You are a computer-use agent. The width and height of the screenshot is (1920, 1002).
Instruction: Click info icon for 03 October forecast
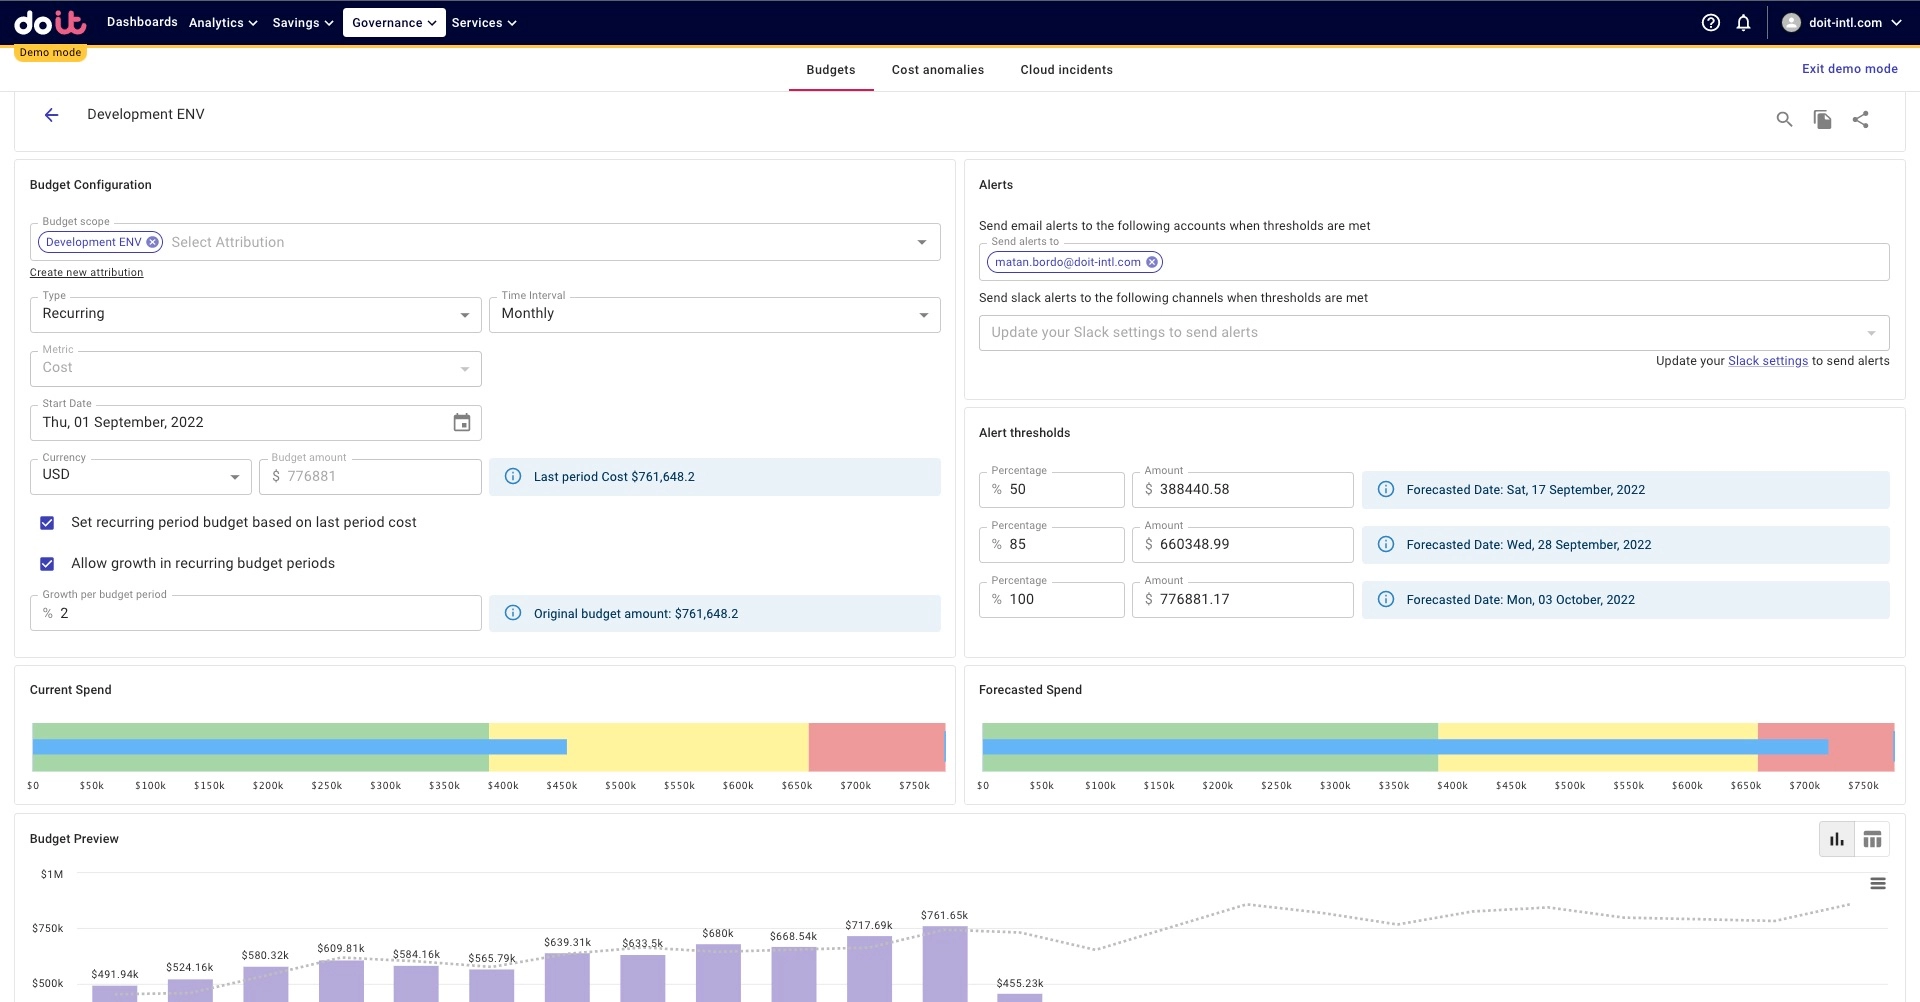pos(1386,599)
